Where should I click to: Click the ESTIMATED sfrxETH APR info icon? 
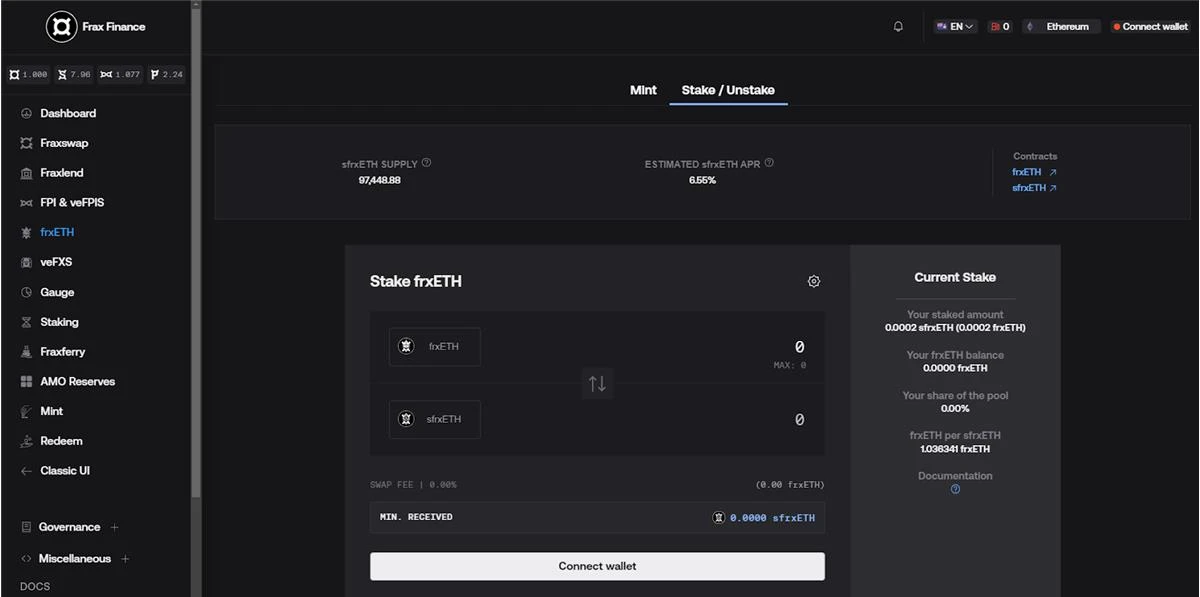tap(769, 163)
